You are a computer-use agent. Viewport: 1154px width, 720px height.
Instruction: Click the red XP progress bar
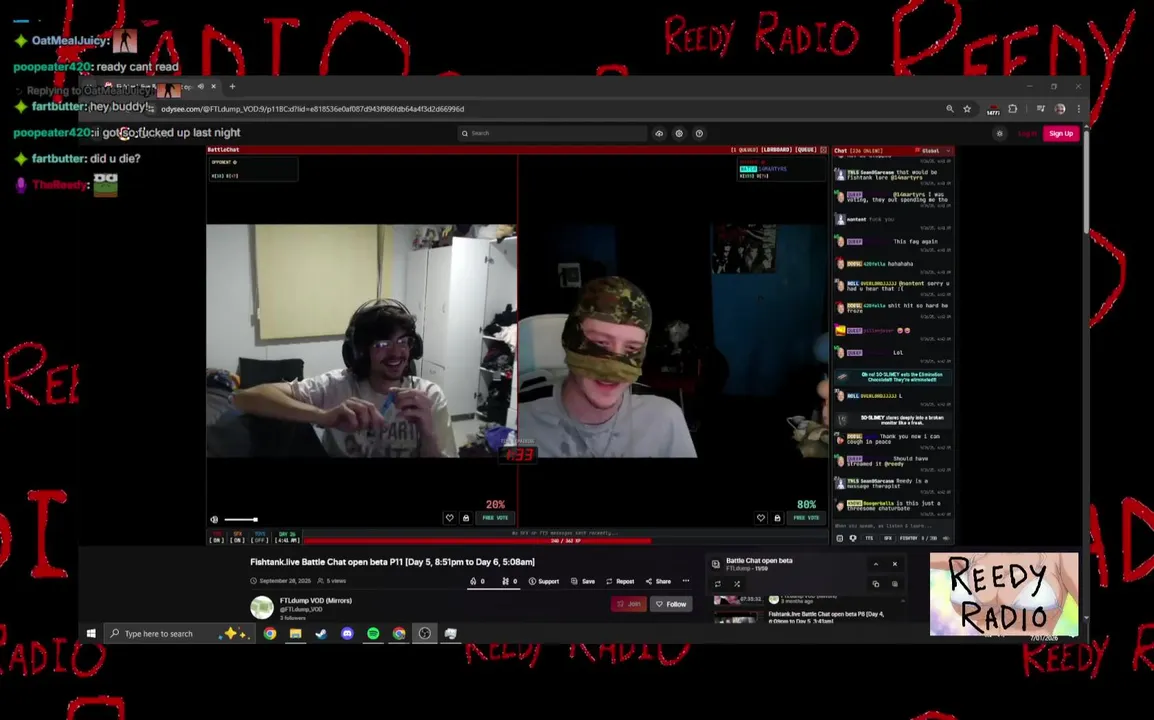(x=477, y=541)
